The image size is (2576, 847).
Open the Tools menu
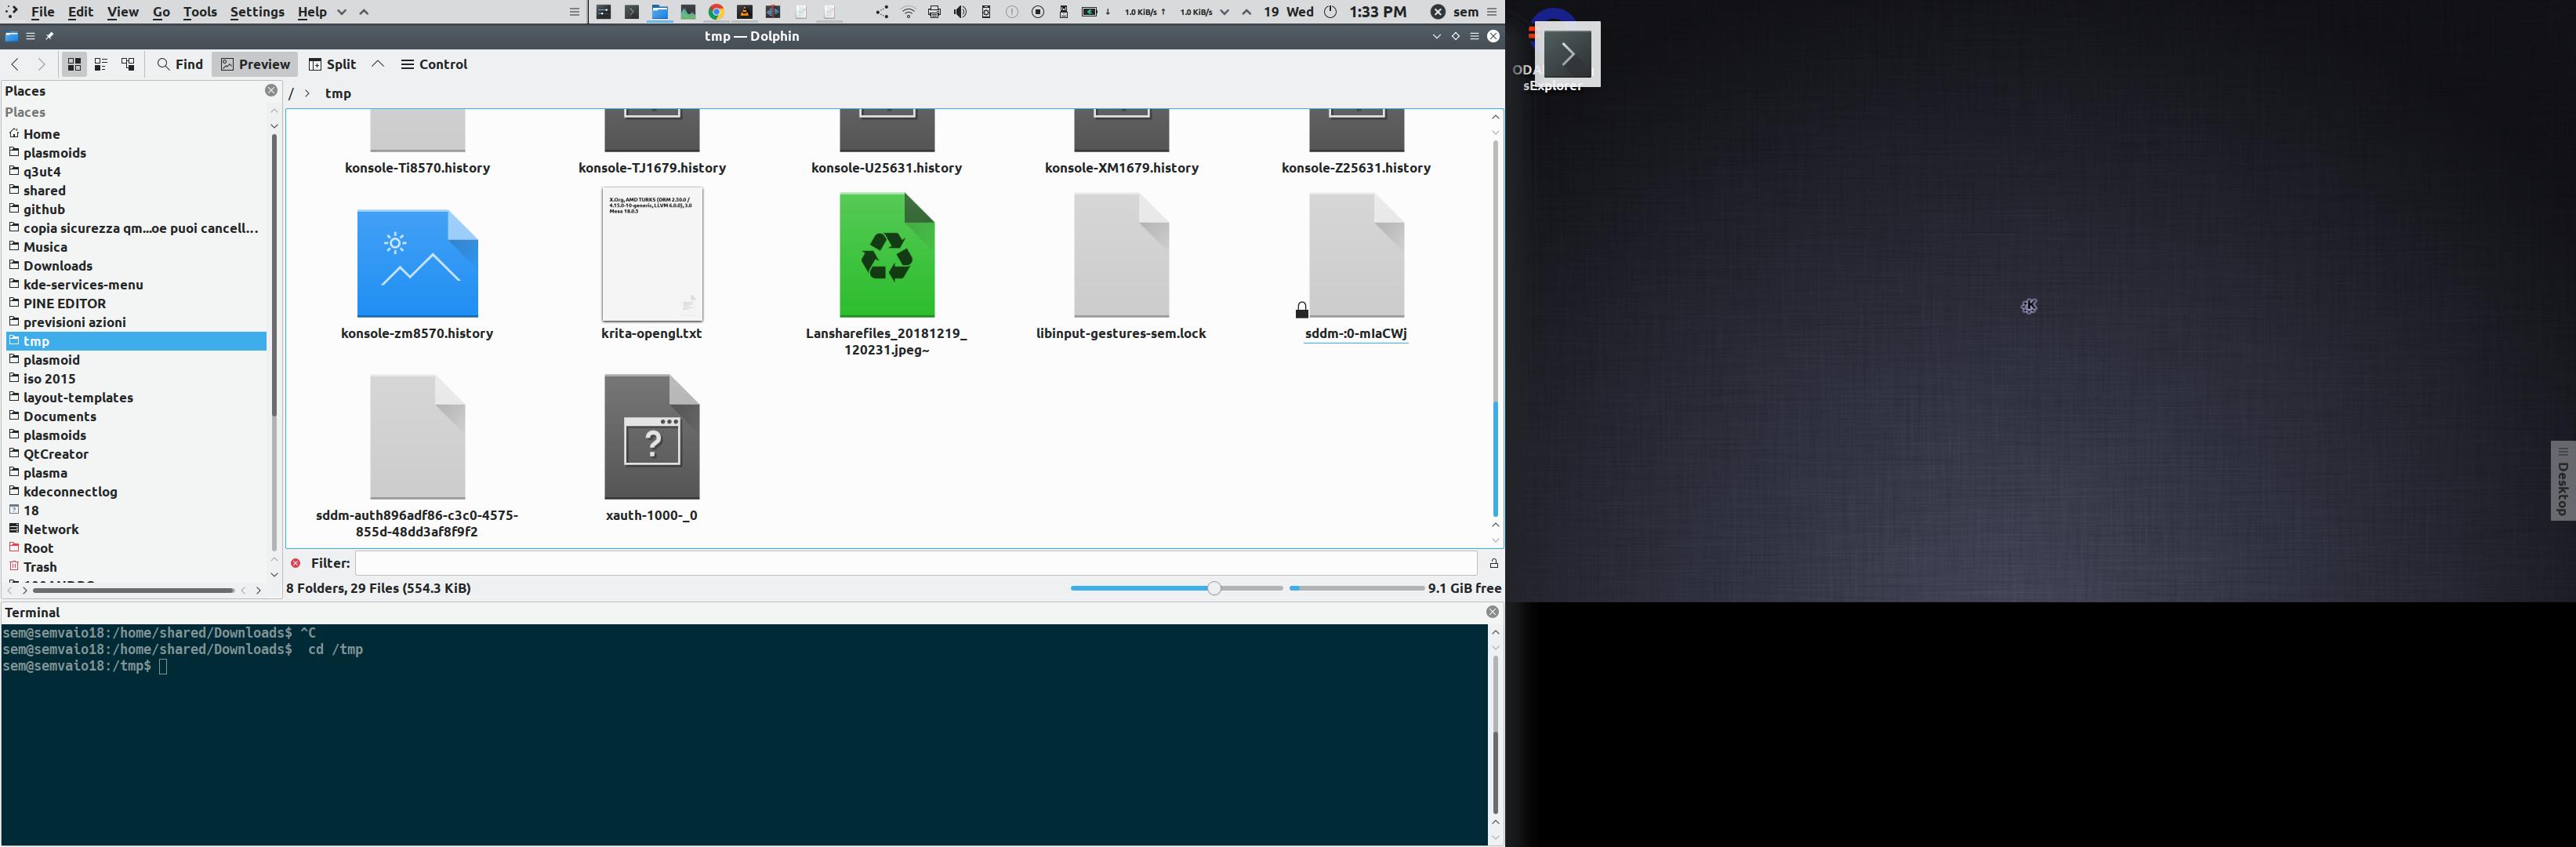coord(200,12)
